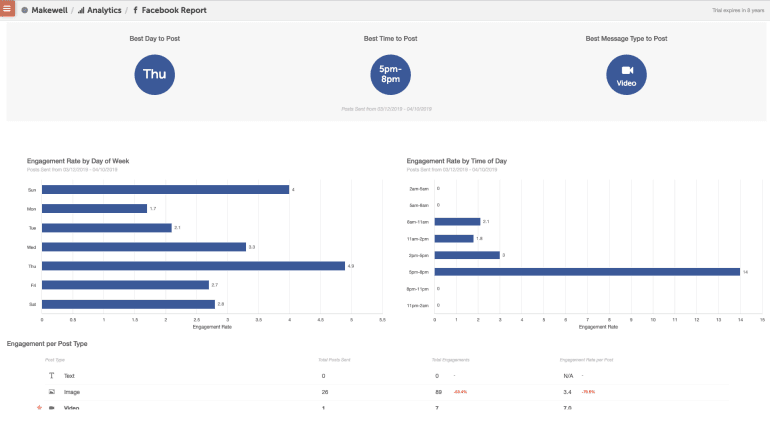Click the trial expiration notice
The width and height of the screenshot is (770, 428).
coord(737,10)
